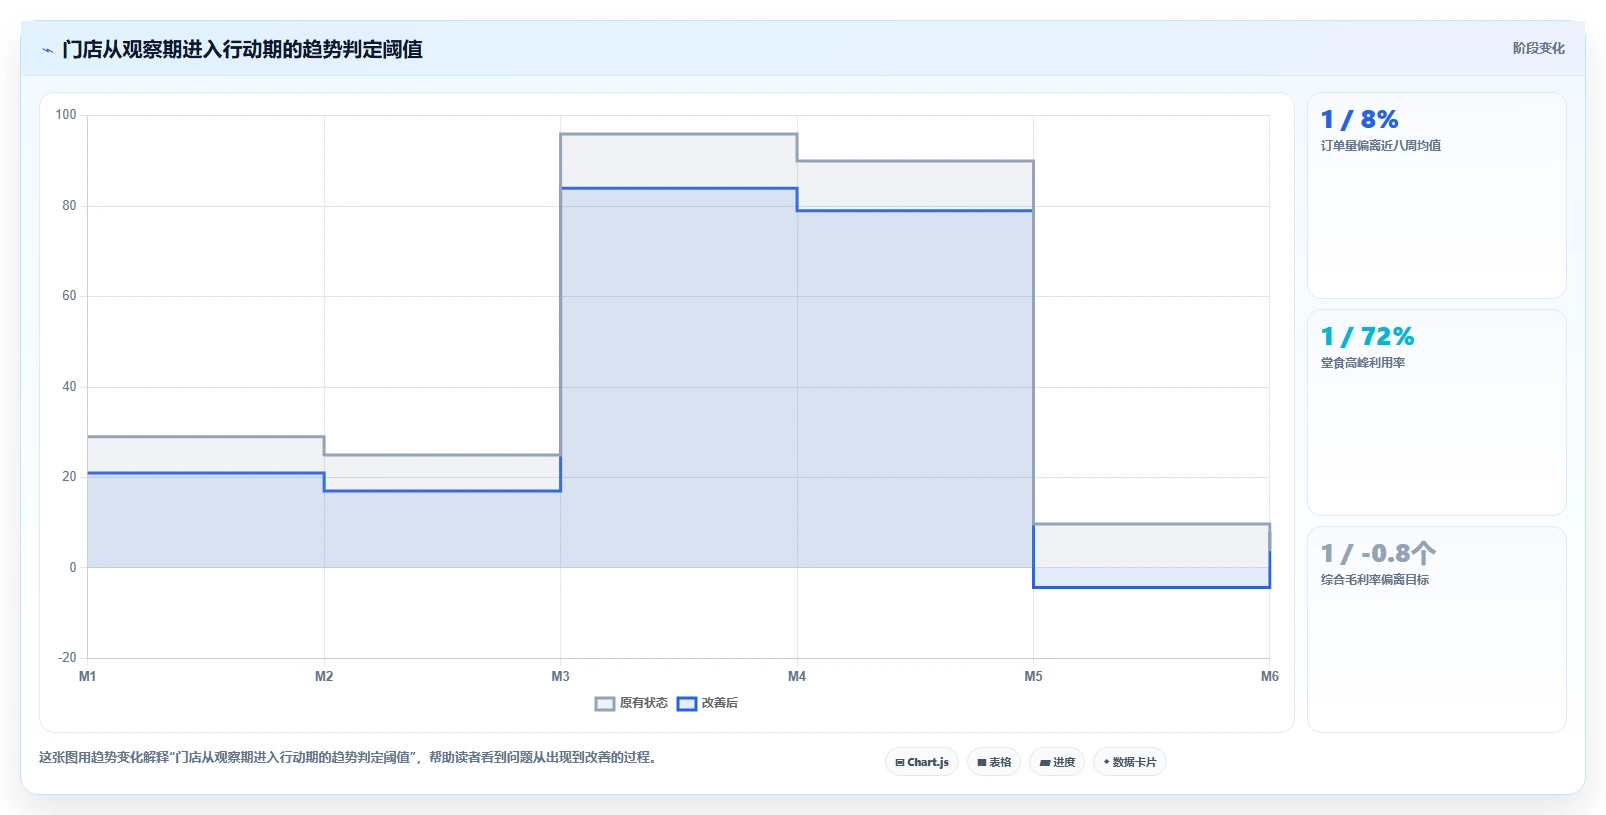Viewport: 1606px width, 815px height.
Task: Click the trend icon beside the chart title
Action: coord(47,50)
